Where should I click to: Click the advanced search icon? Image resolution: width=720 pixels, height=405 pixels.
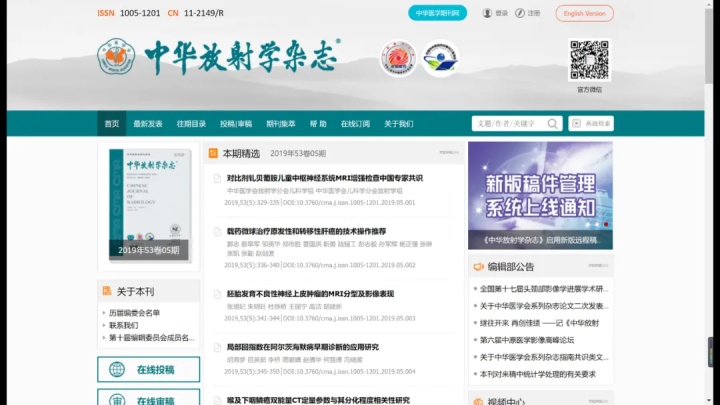pyautogui.click(x=576, y=123)
